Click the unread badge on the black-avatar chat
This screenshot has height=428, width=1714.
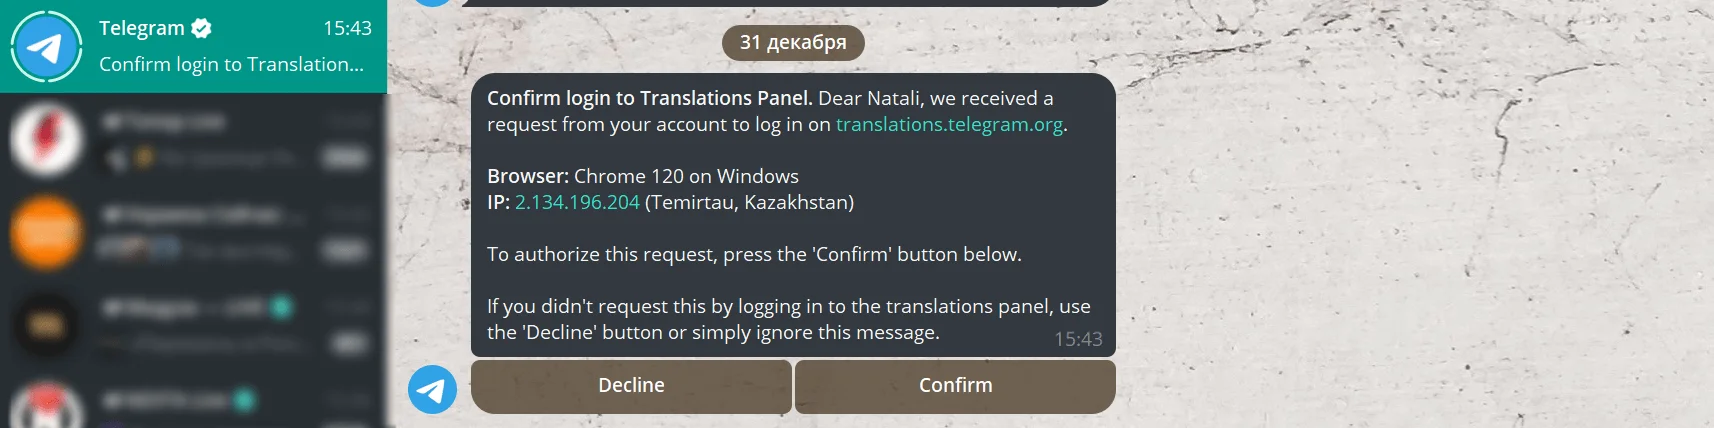[349, 343]
